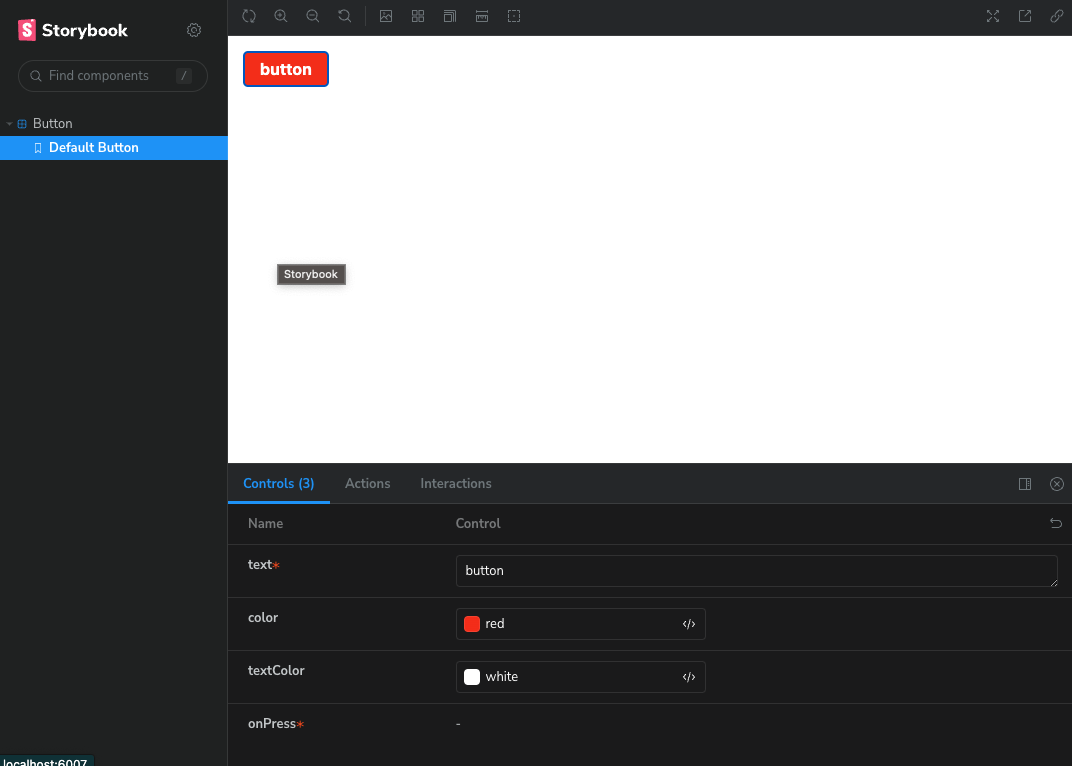
Task: Click the Storybook logo
Action: 72,30
